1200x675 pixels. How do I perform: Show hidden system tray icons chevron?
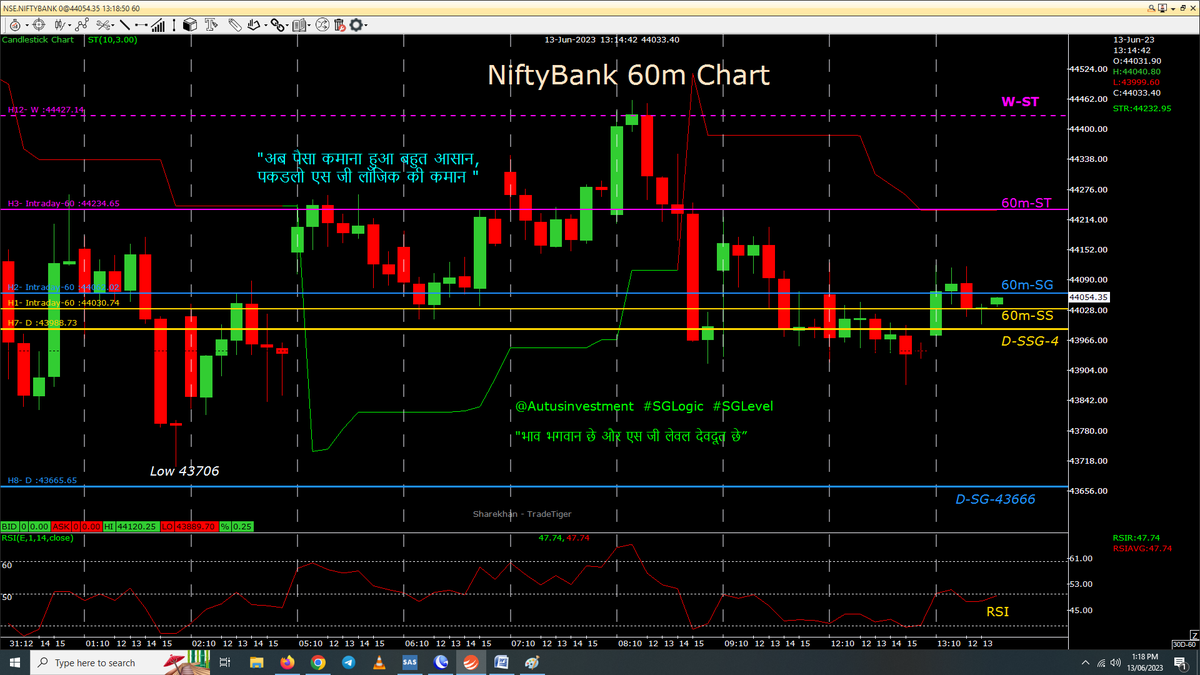click(1085, 662)
